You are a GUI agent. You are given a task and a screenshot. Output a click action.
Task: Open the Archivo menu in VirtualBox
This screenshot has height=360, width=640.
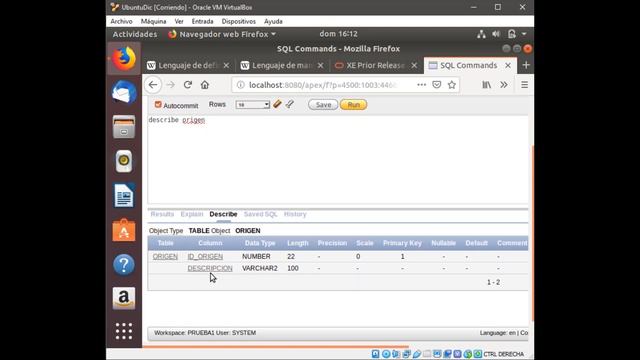[122, 21]
